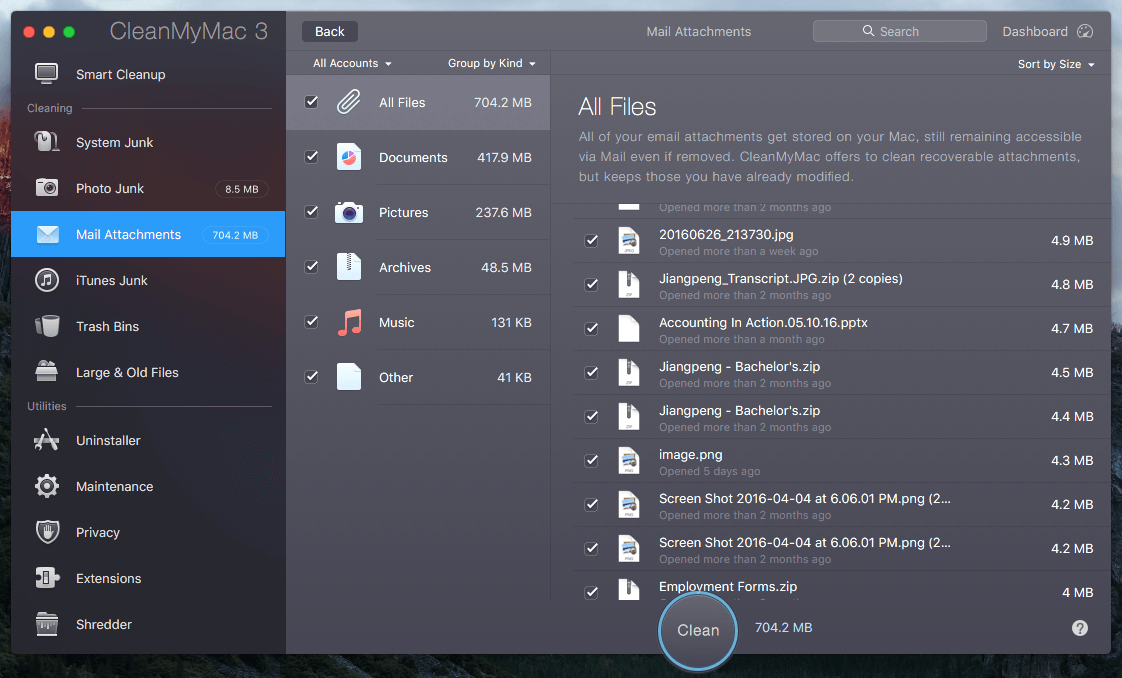Click the round Clean button

[698, 630]
